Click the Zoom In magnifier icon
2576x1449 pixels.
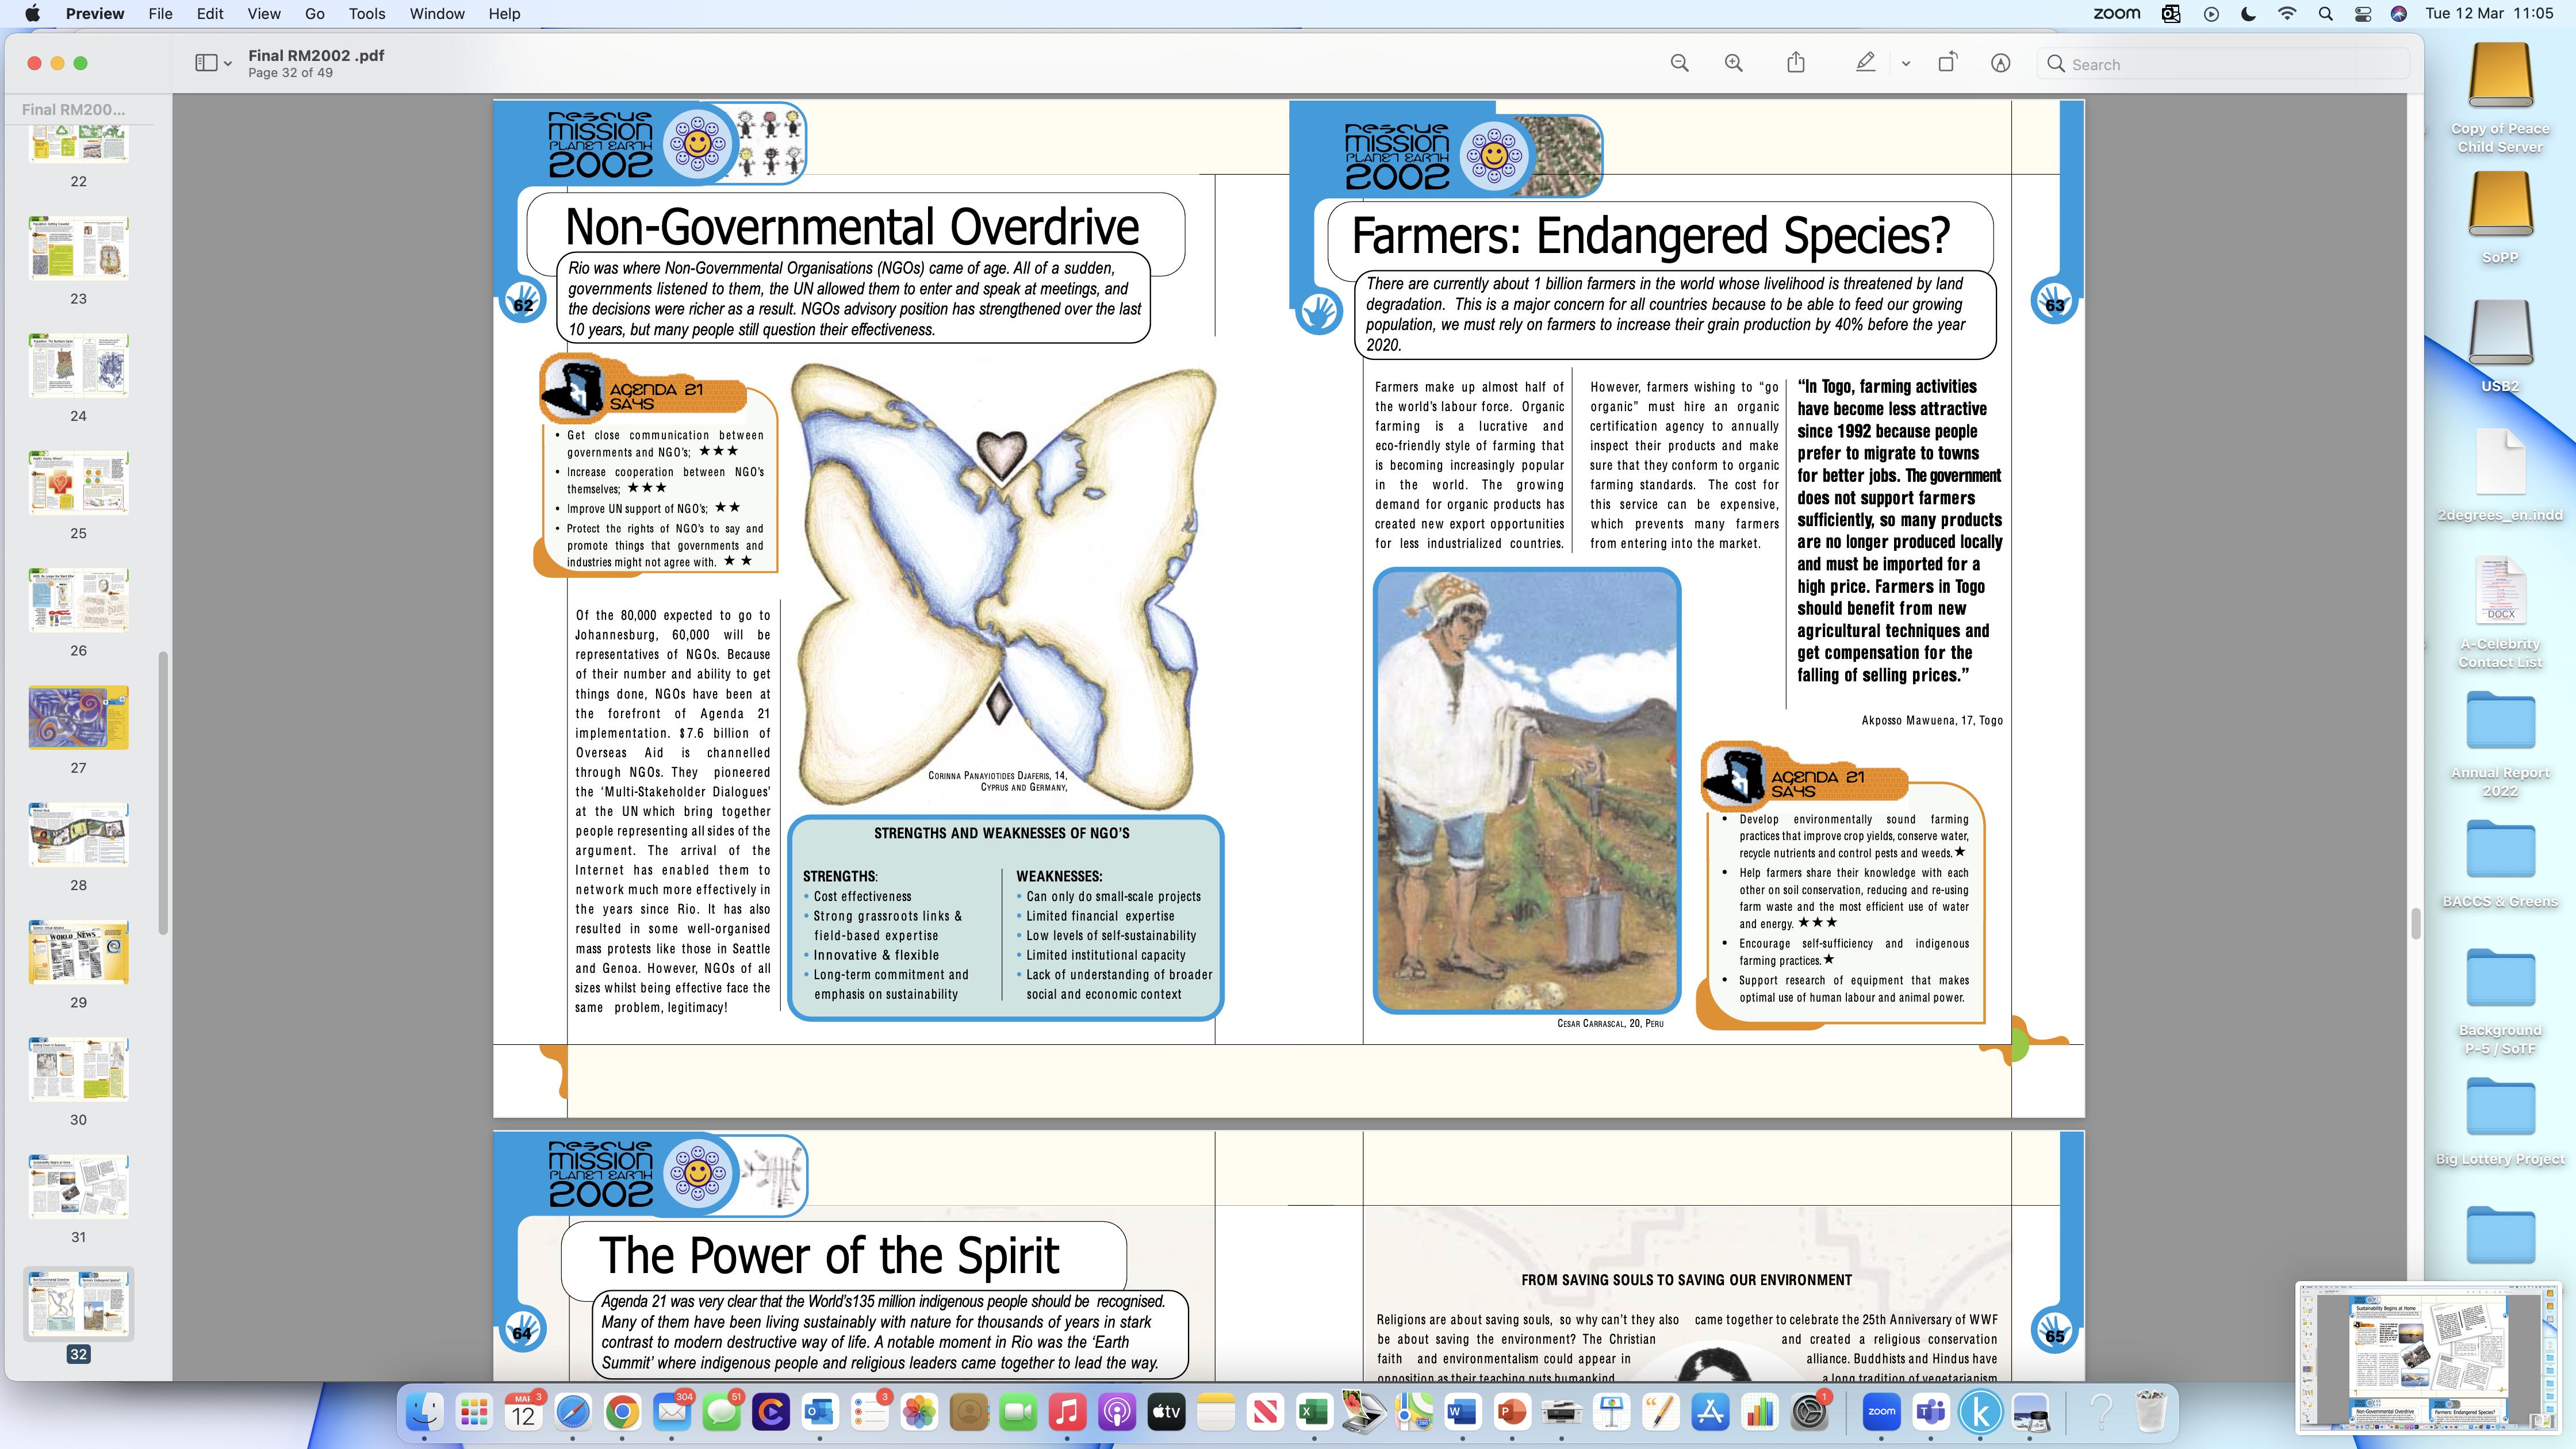tap(1733, 64)
